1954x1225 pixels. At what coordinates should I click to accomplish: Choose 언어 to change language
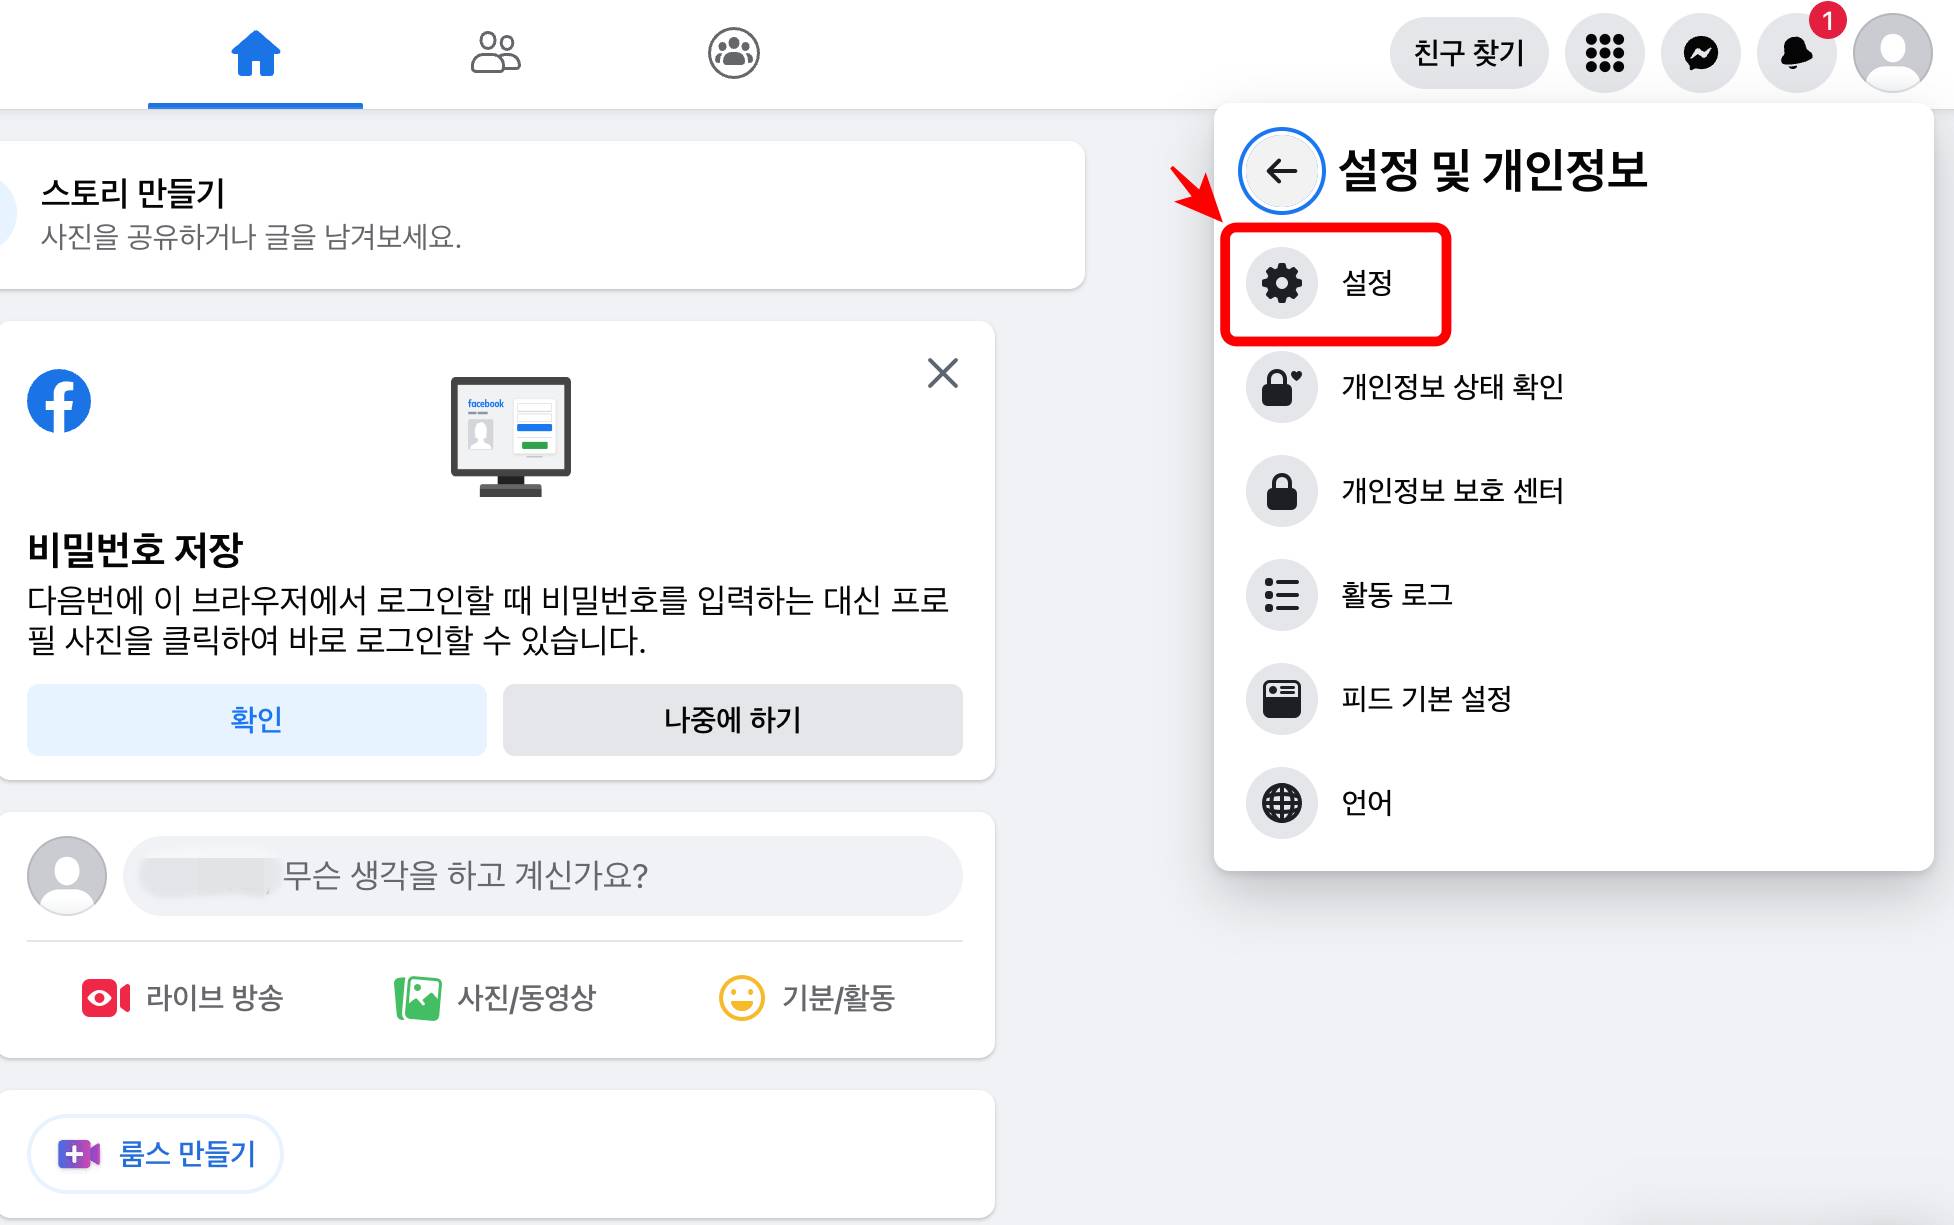point(1366,803)
